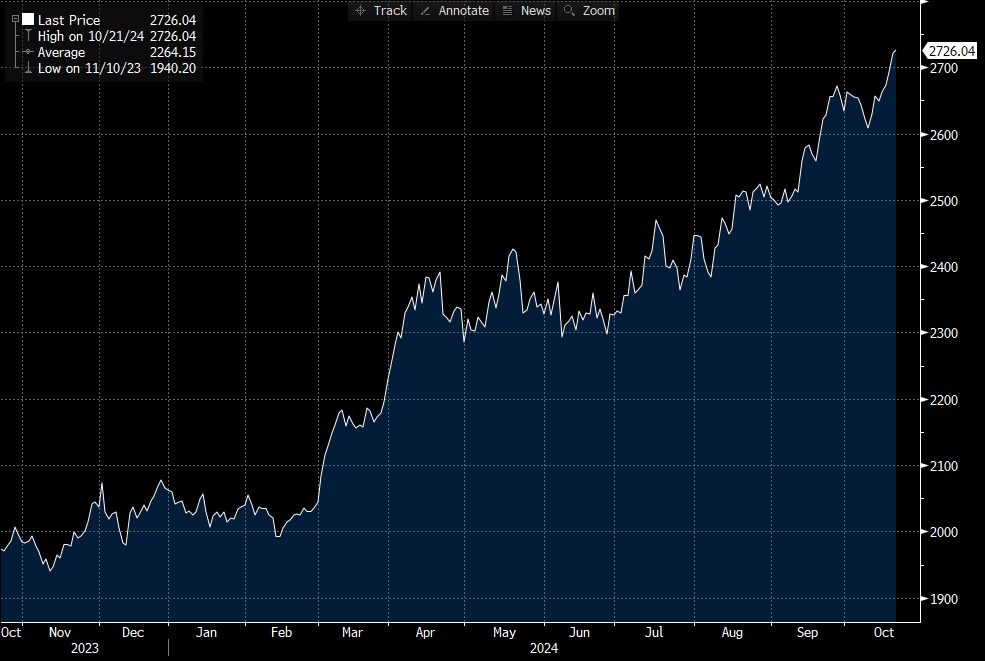Click the News list icon
Image resolution: width=985 pixels, height=661 pixels.
click(508, 11)
